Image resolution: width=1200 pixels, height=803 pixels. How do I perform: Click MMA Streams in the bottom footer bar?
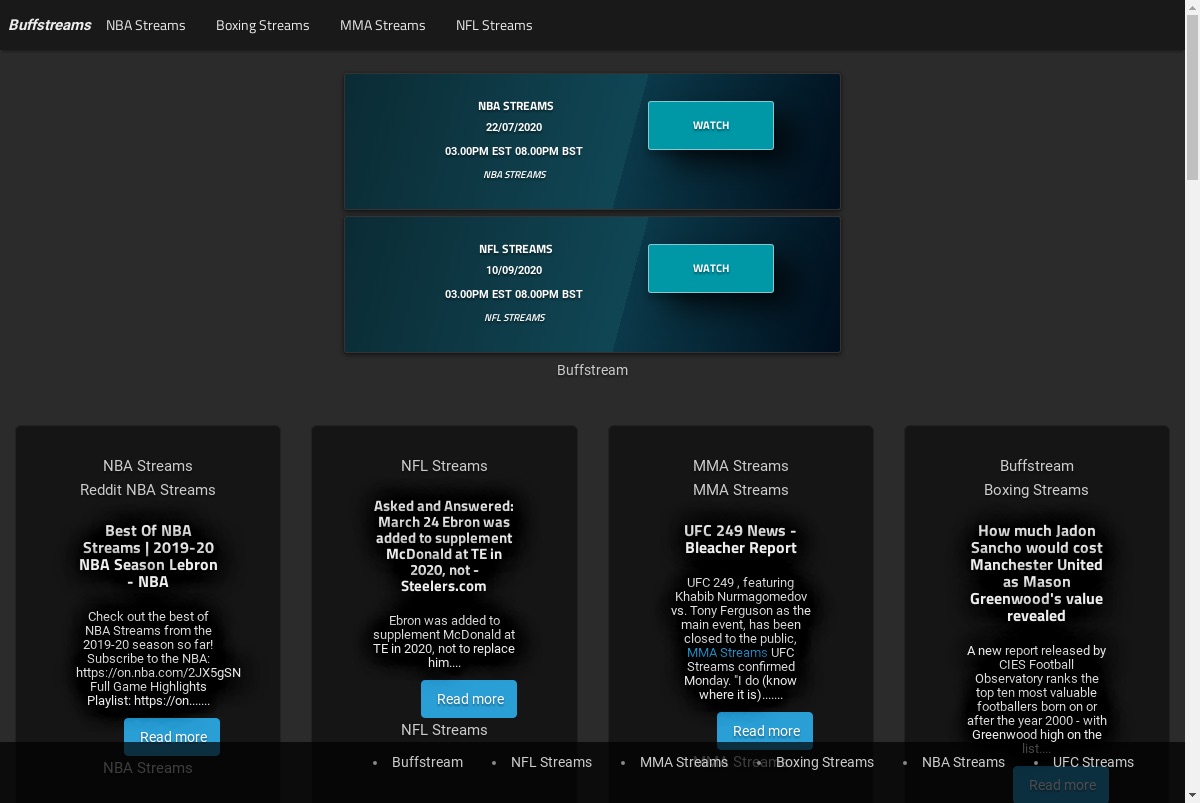point(684,762)
